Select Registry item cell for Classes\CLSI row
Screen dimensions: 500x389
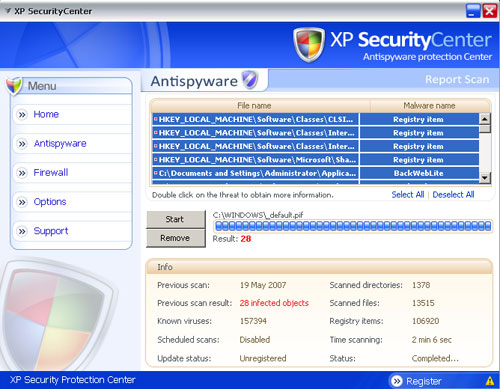419,119
